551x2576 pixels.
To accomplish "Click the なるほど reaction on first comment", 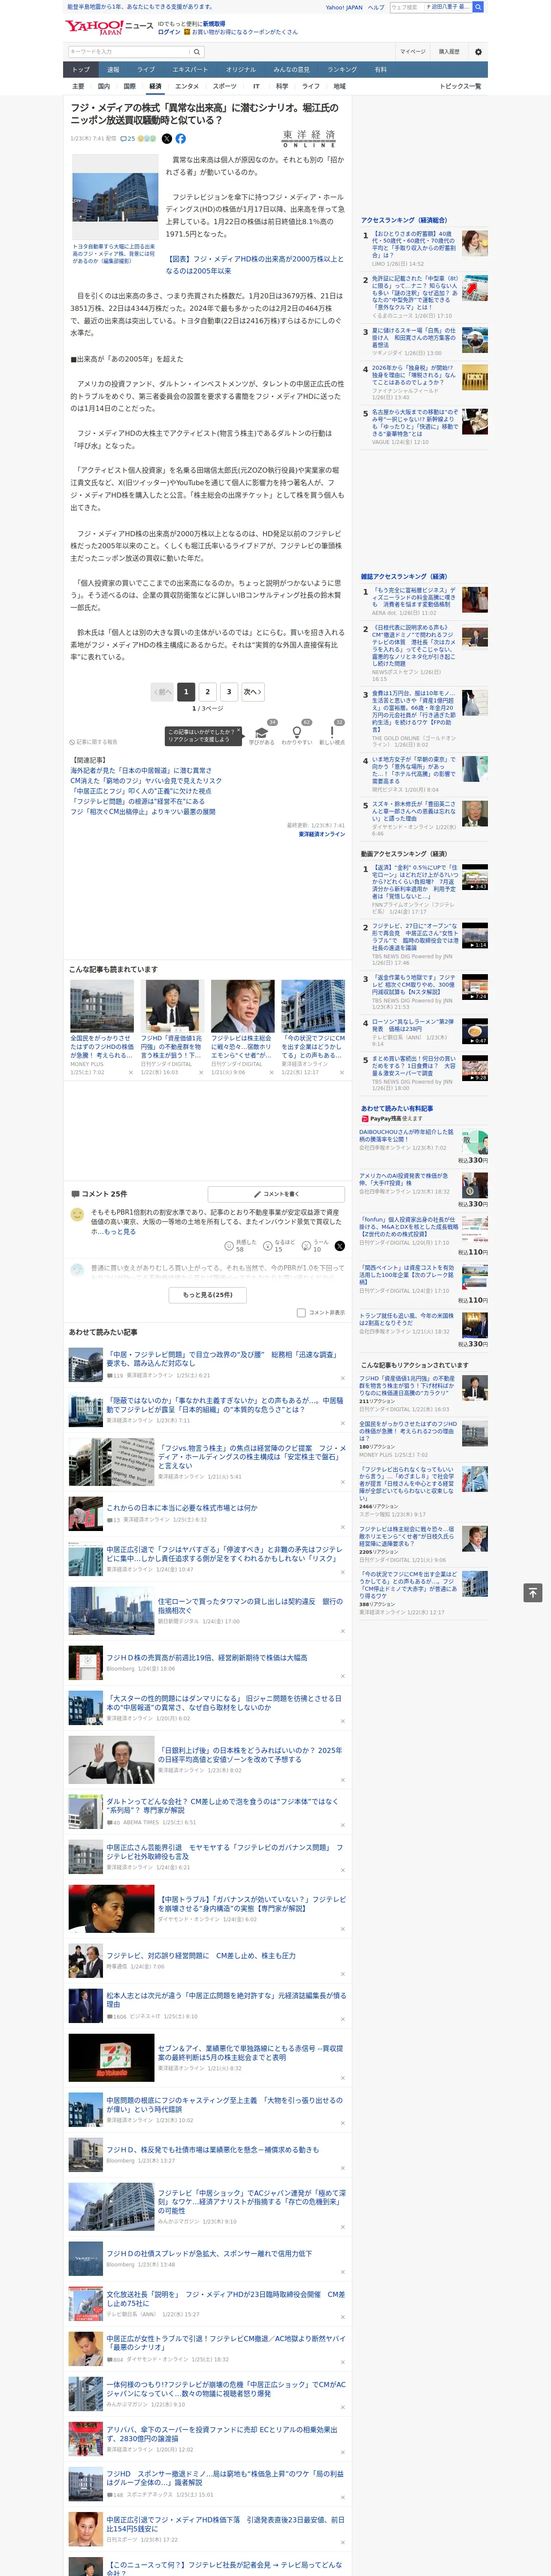I will pyautogui.click(x=268, y=1246).
